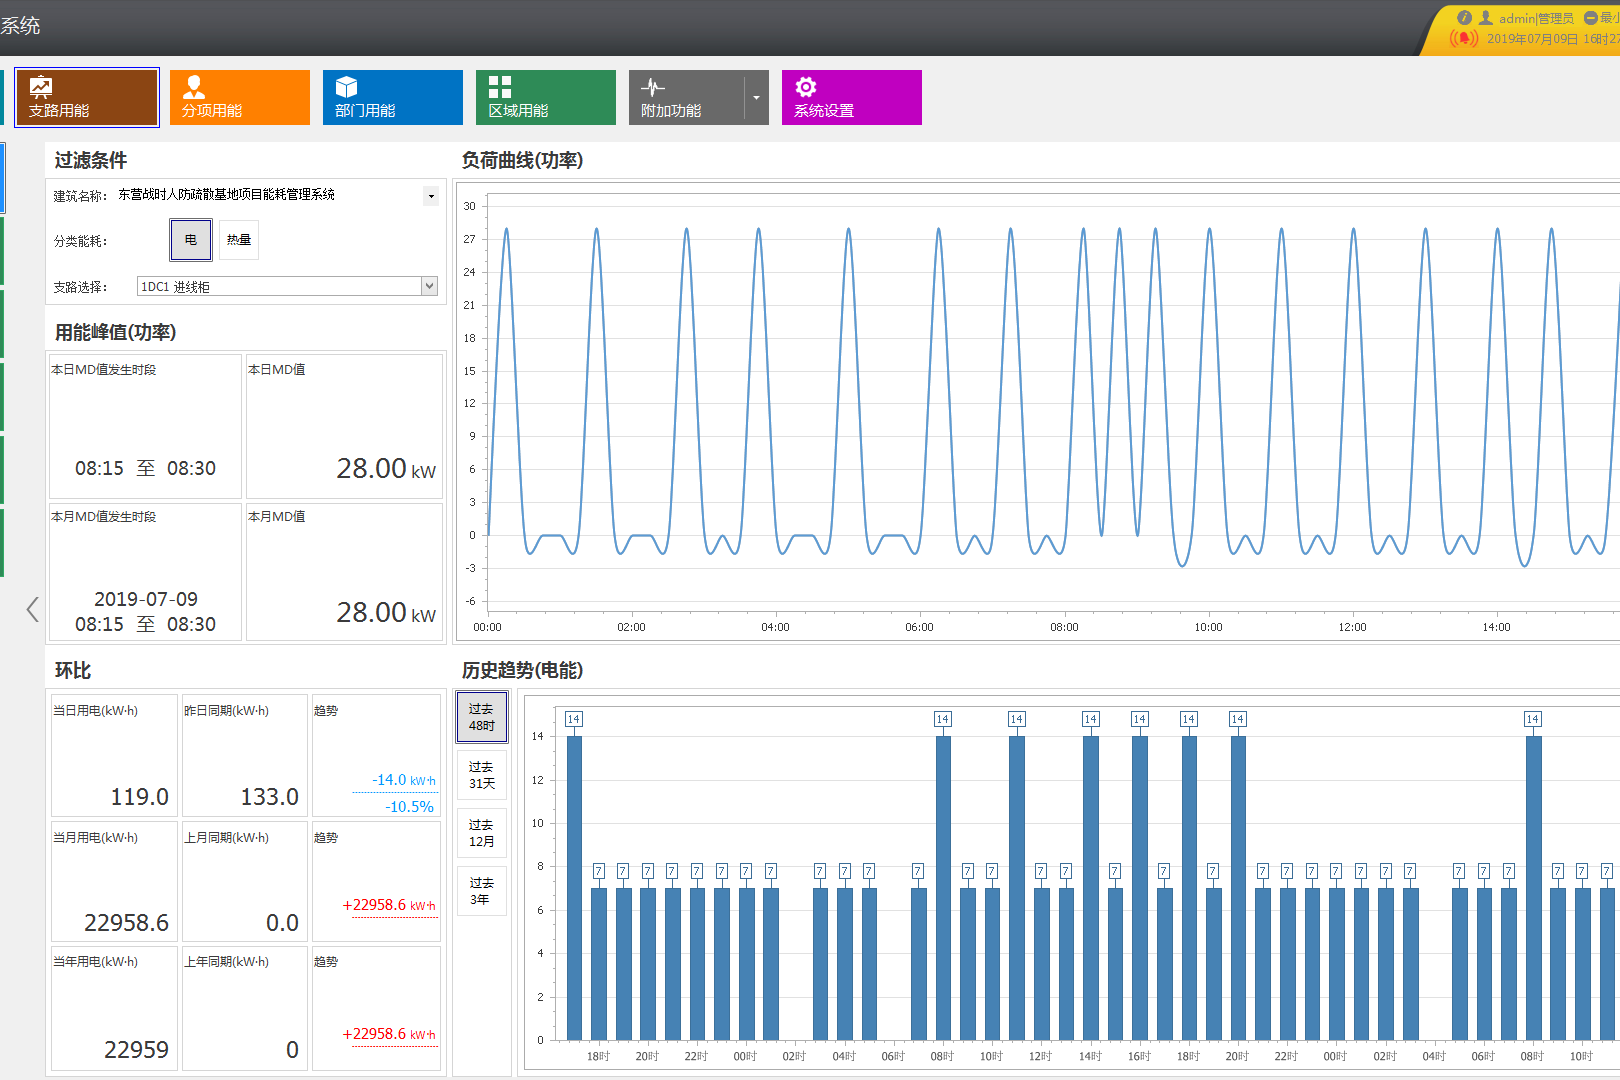The width and height of the screenshot is (1620, 1080).
Task: Open 系统设置 settings tile
Action: click(x=852, y=97)
